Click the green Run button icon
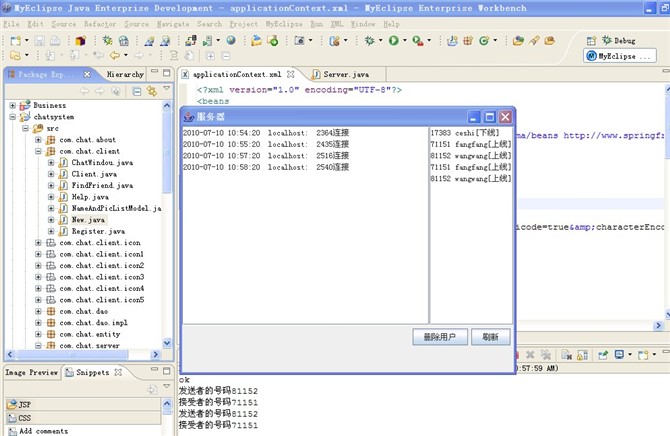Viewport: 670px width, 436px height. [394, 41]
